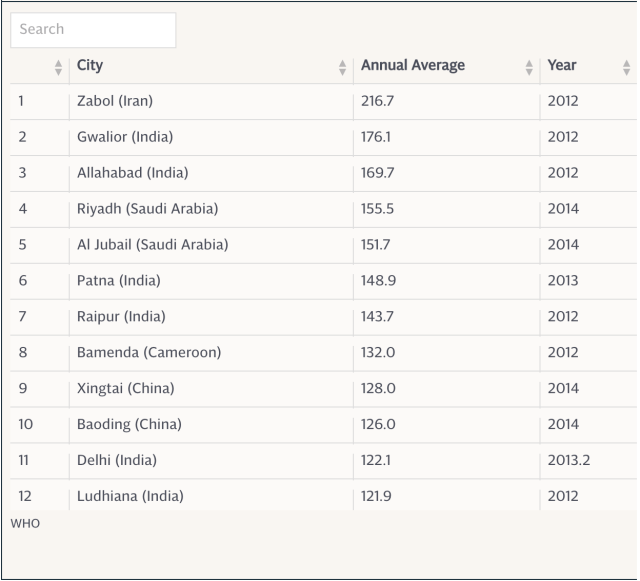Viewport: 640px width, 581px height.
Task: Select the Gwalior (India) city cell
Action: coord(121,137)
